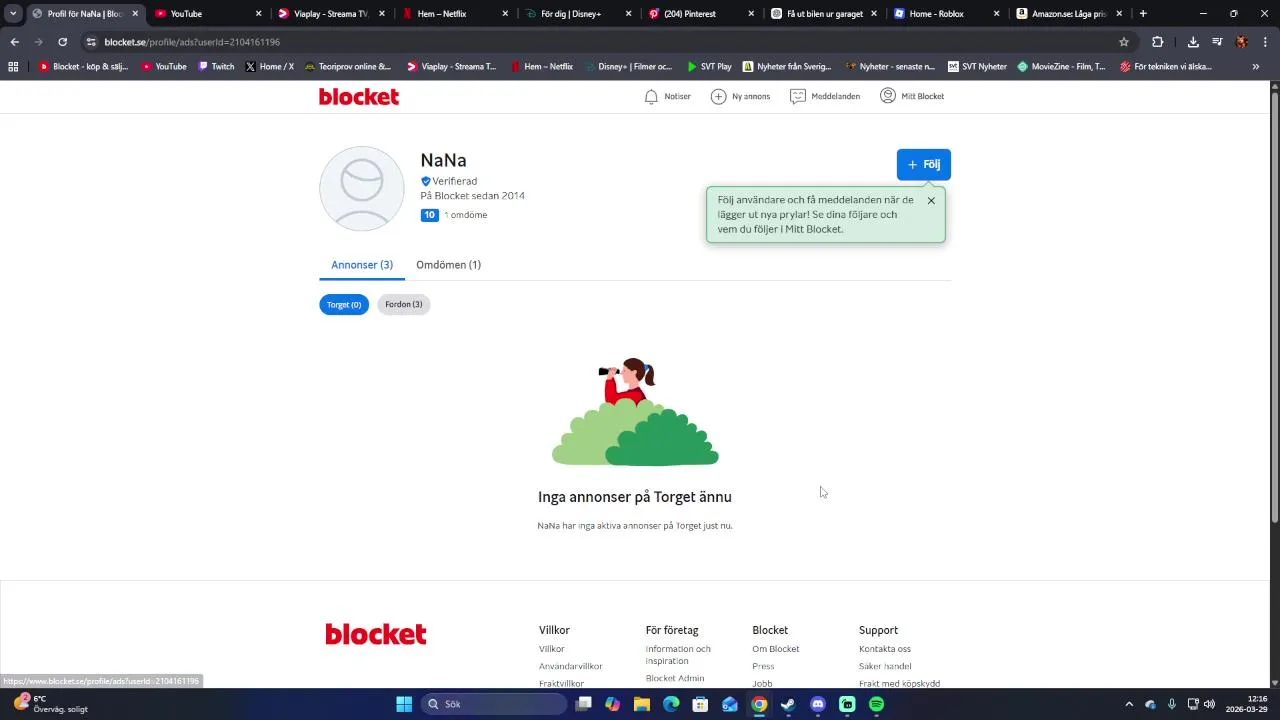The height and width of the screenshot is (720, 1280).
Task: Open Discord from the taskbar
Action: click(818, 704)
